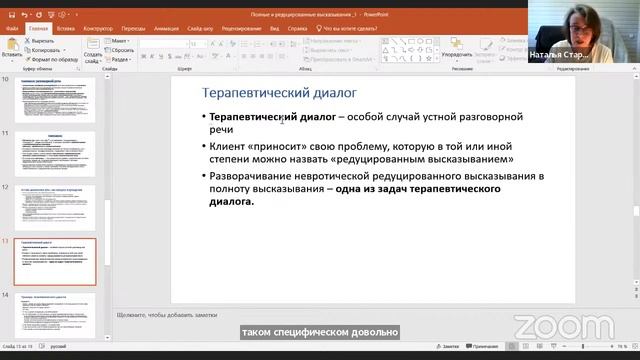Save the presentation via the floppy disk icon
Viewport: 640px width, 360px height.
(x=12, y=15)
